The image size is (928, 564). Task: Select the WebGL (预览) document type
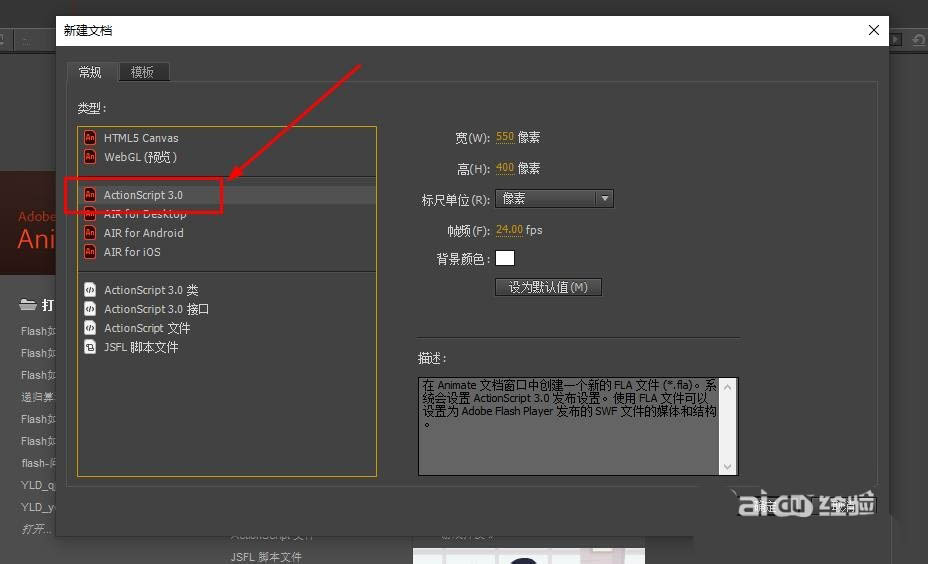coord(227,157)
